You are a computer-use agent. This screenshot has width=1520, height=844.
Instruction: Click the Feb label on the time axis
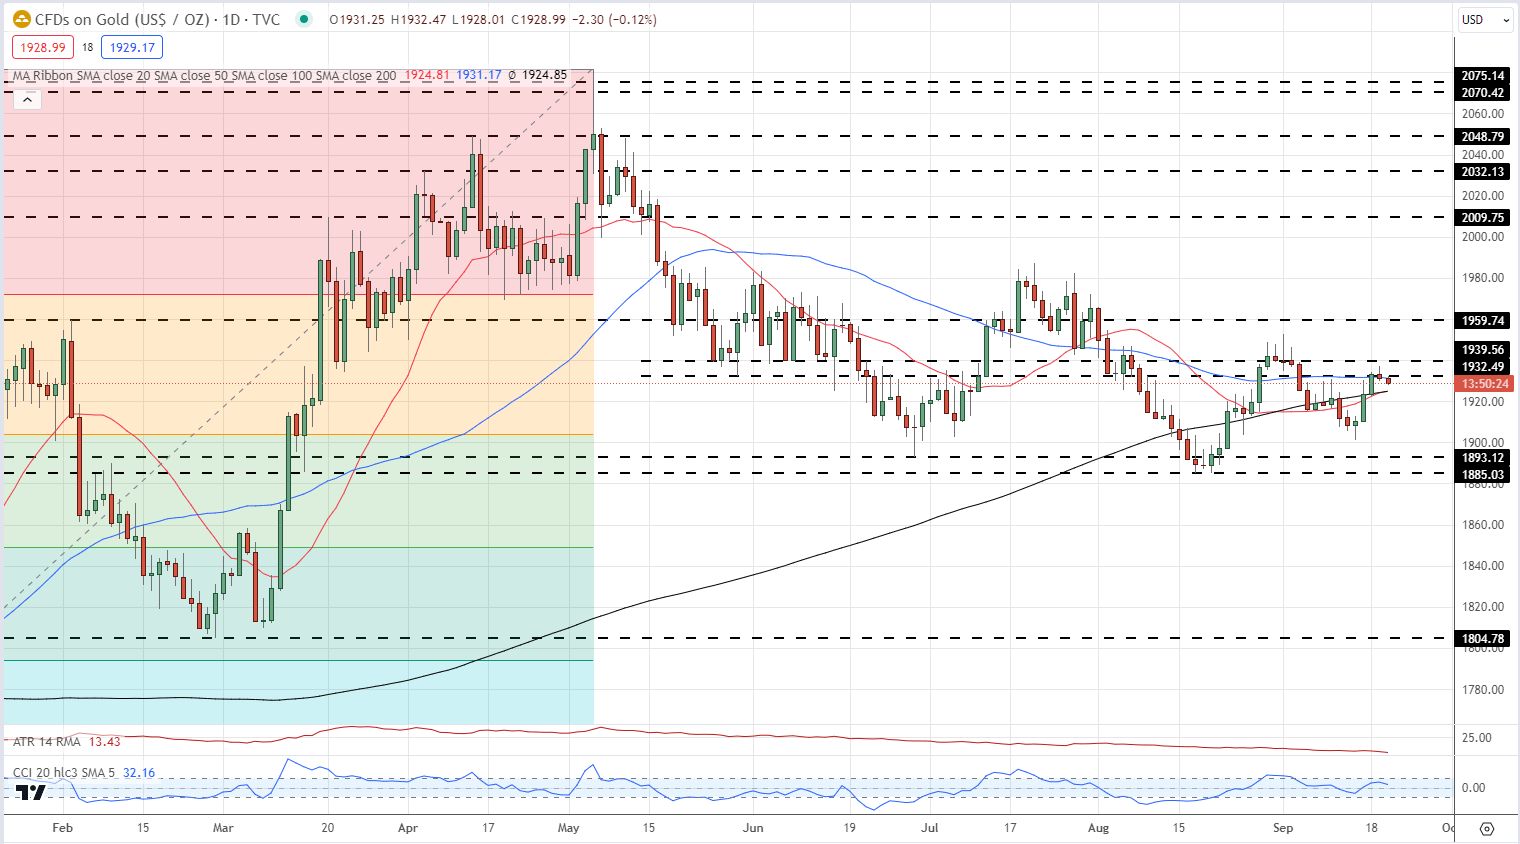click(62, 828)
